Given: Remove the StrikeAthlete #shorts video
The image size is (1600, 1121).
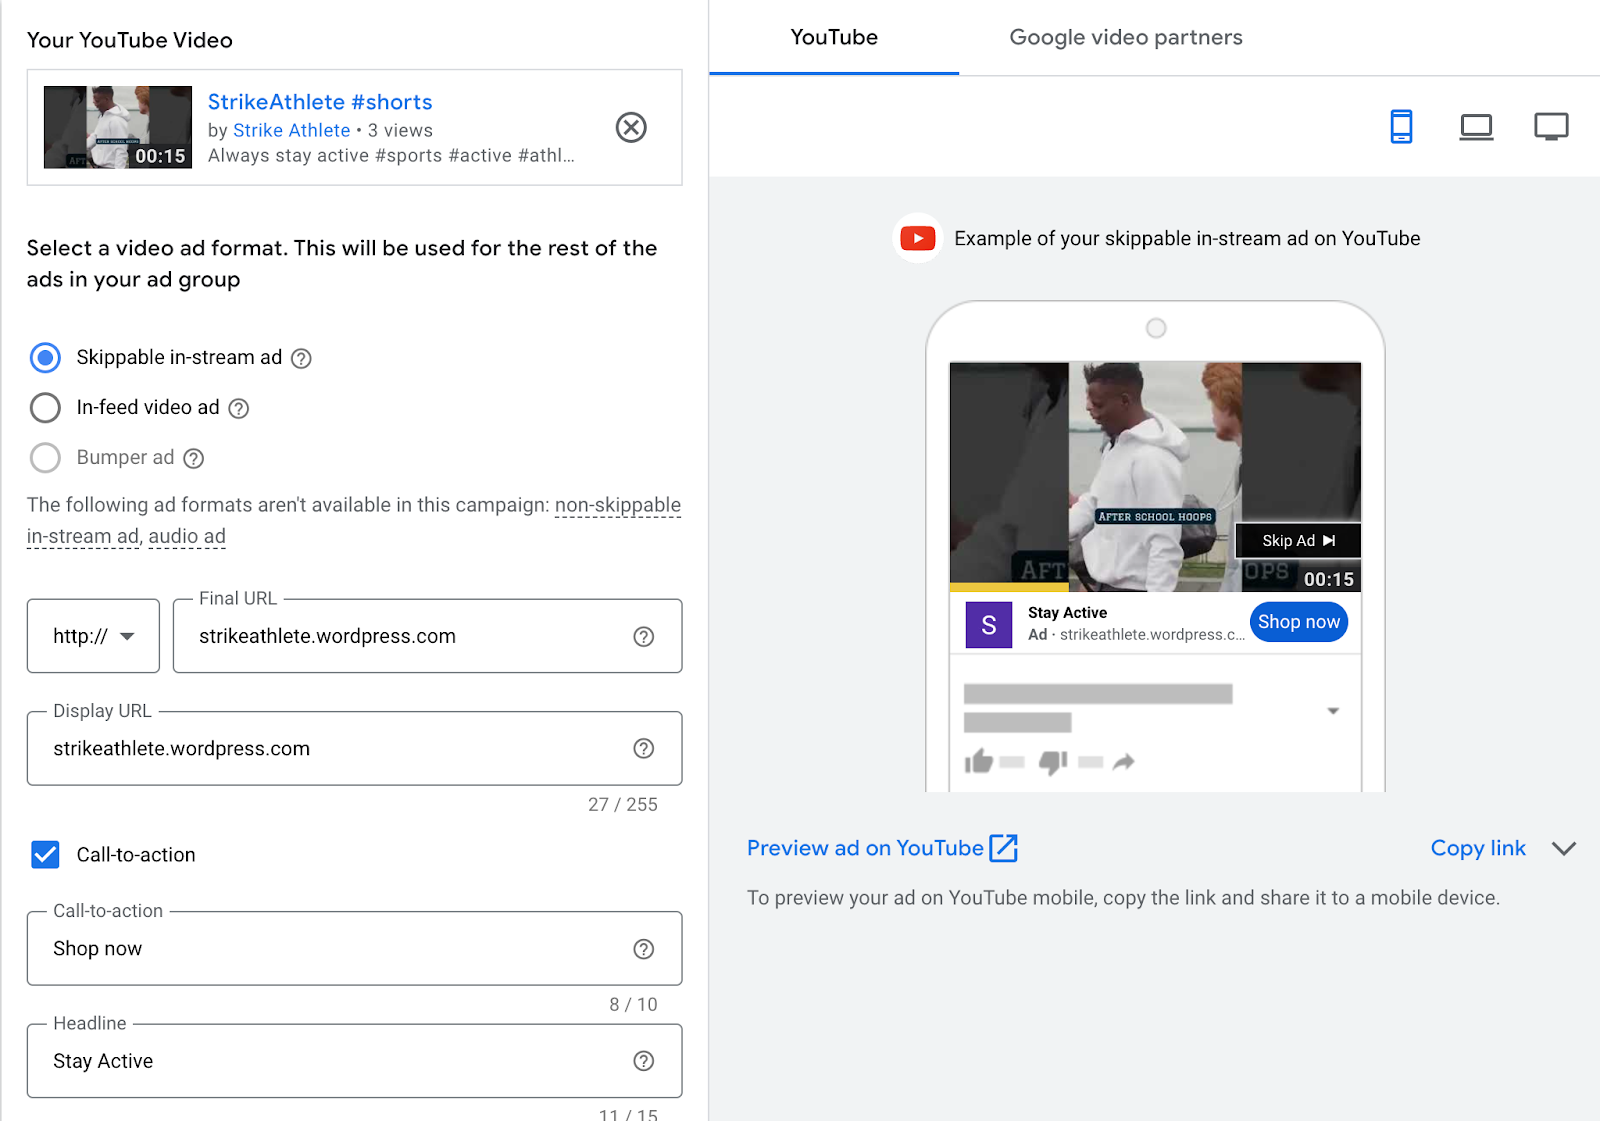Looking at the screenshot, I should click(631, 127).
